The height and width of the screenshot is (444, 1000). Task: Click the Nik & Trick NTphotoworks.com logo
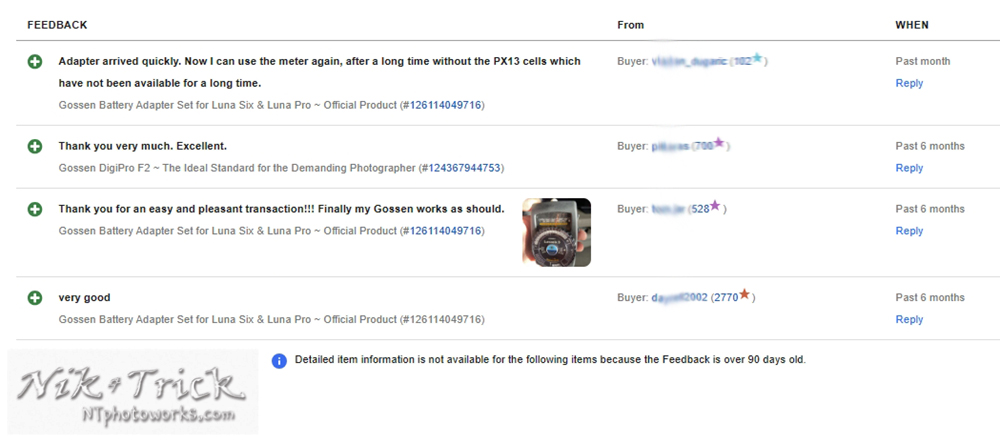click(x=133, y=393)
